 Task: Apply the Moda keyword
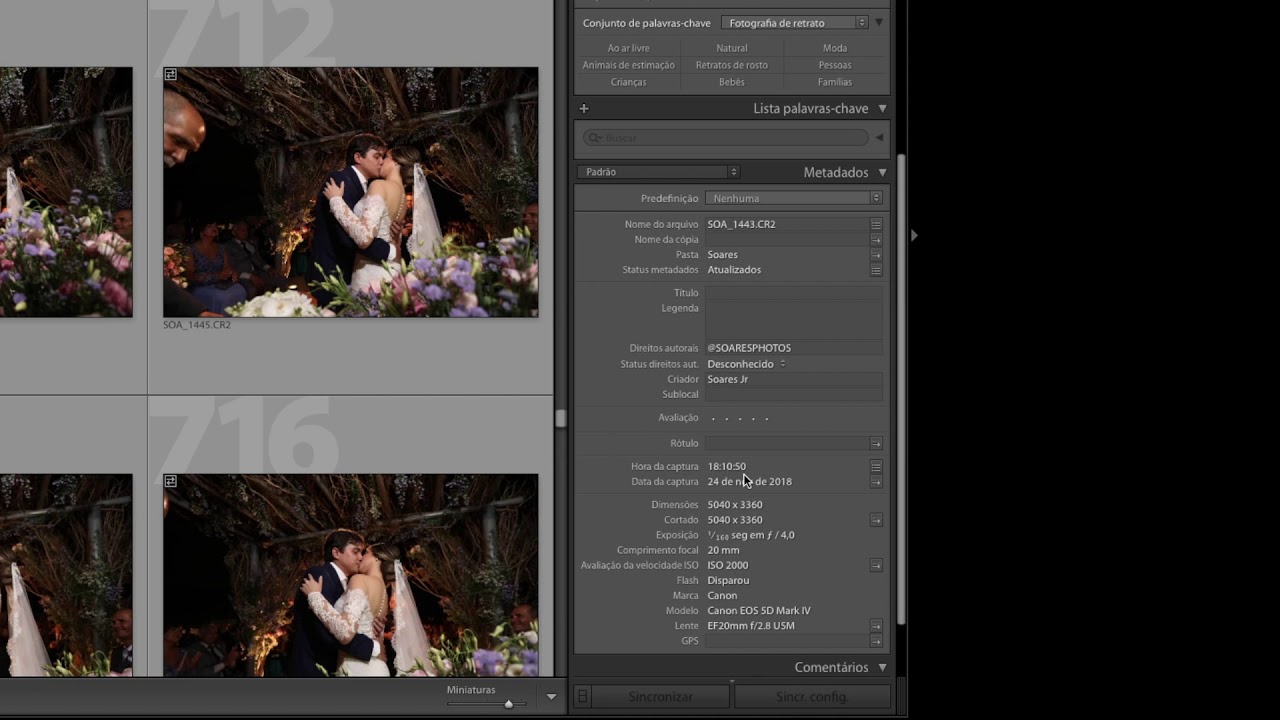(835, 48)
